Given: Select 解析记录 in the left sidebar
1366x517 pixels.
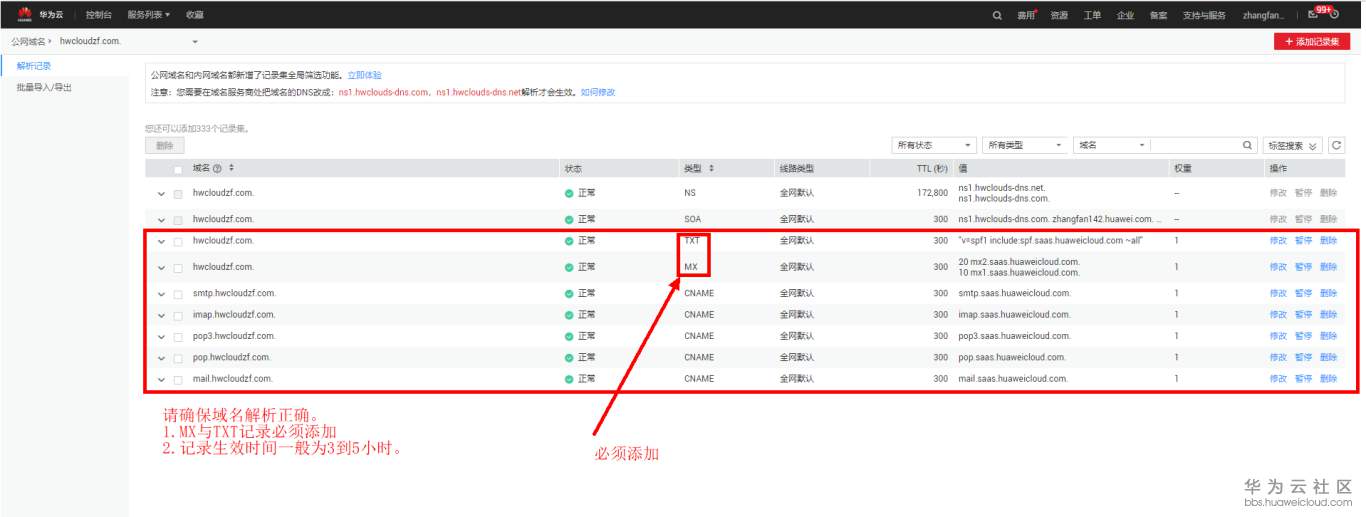Looking at the screenshot, I should click(33, 65).
